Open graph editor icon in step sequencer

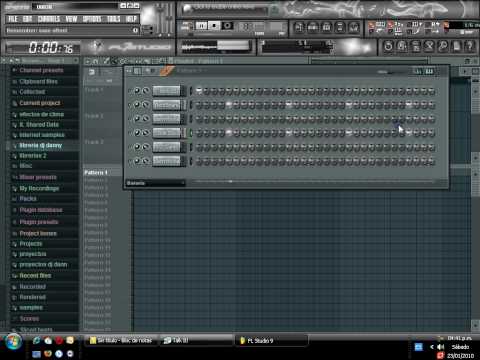coord(418,71)
